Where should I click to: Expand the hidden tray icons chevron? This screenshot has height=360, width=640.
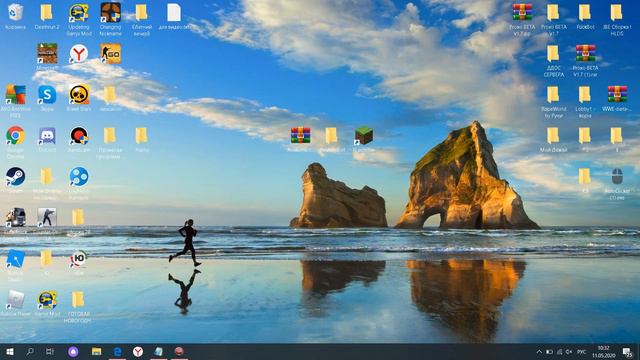pyautogui.click(x=539, y=352)
